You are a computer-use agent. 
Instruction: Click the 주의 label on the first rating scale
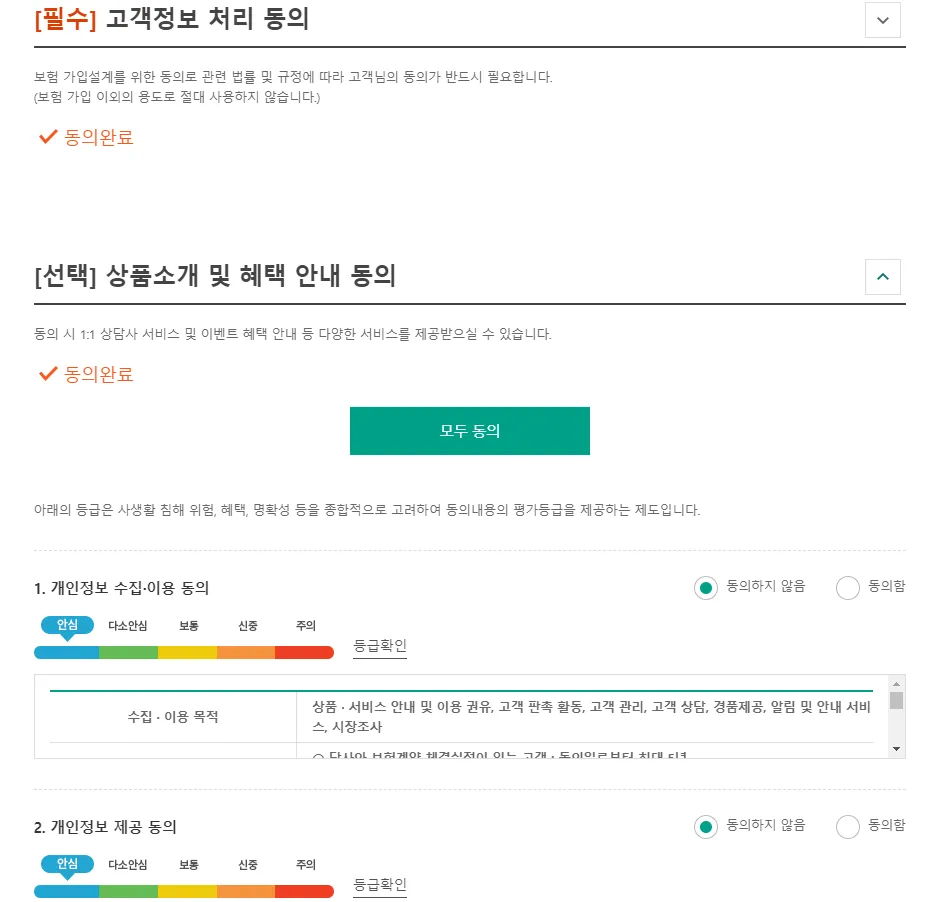pyautogui.click(x=305, y=626)
